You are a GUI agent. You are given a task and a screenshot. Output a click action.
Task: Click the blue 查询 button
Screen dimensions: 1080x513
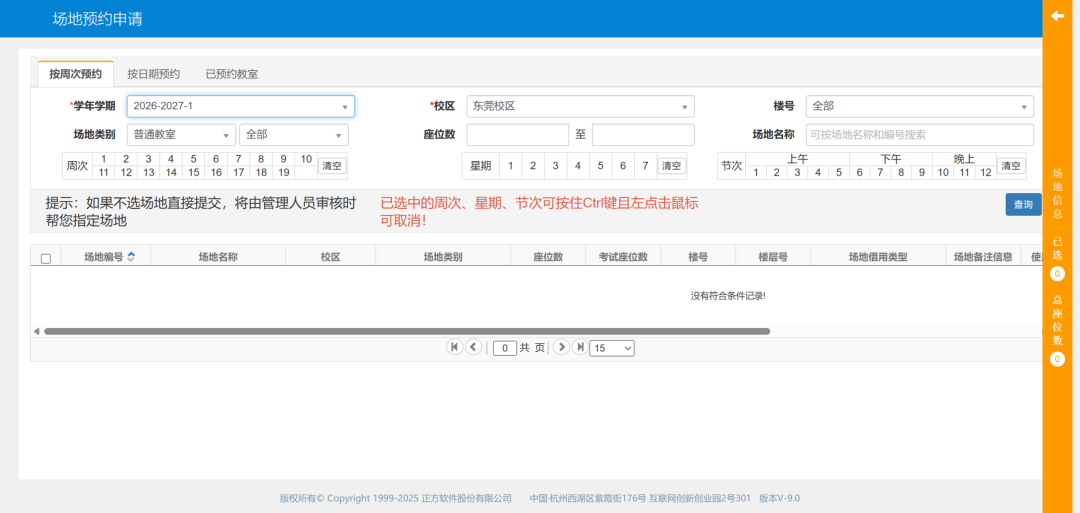pos(1023,205)
